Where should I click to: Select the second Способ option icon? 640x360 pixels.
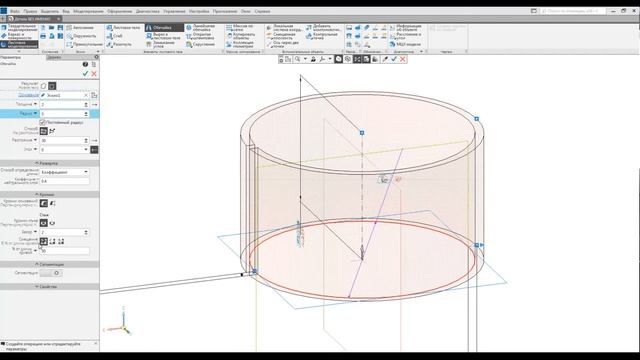tap(52, 131)
